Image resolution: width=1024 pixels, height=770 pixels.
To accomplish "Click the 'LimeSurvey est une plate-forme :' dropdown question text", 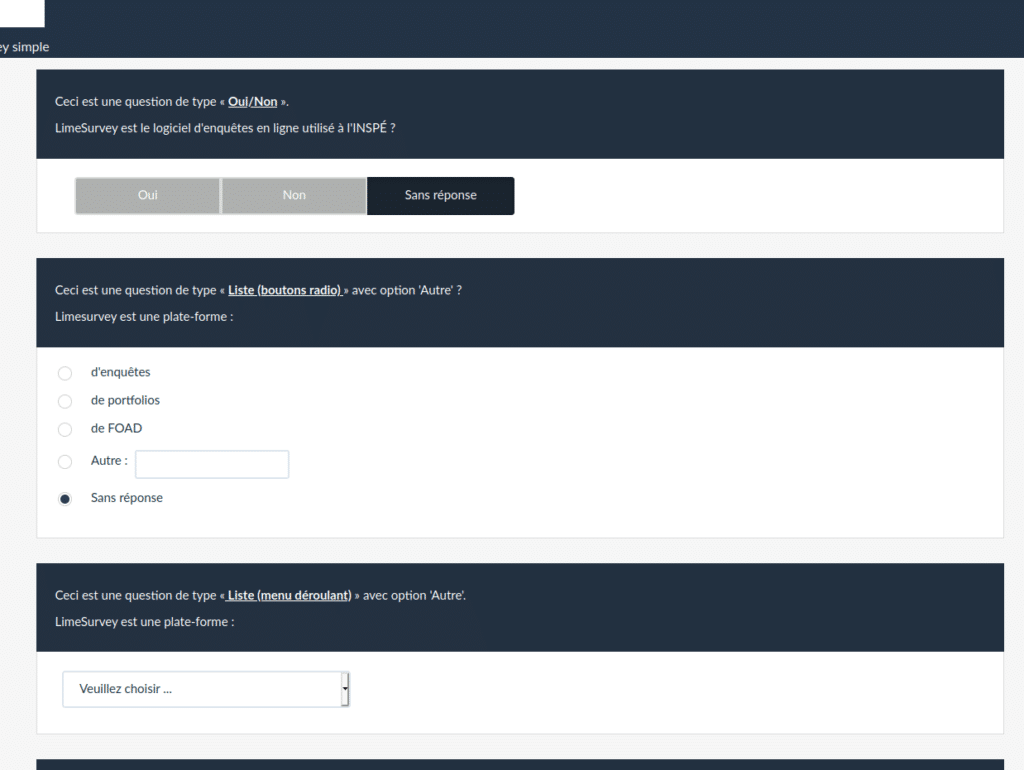I will click(144, 622).
